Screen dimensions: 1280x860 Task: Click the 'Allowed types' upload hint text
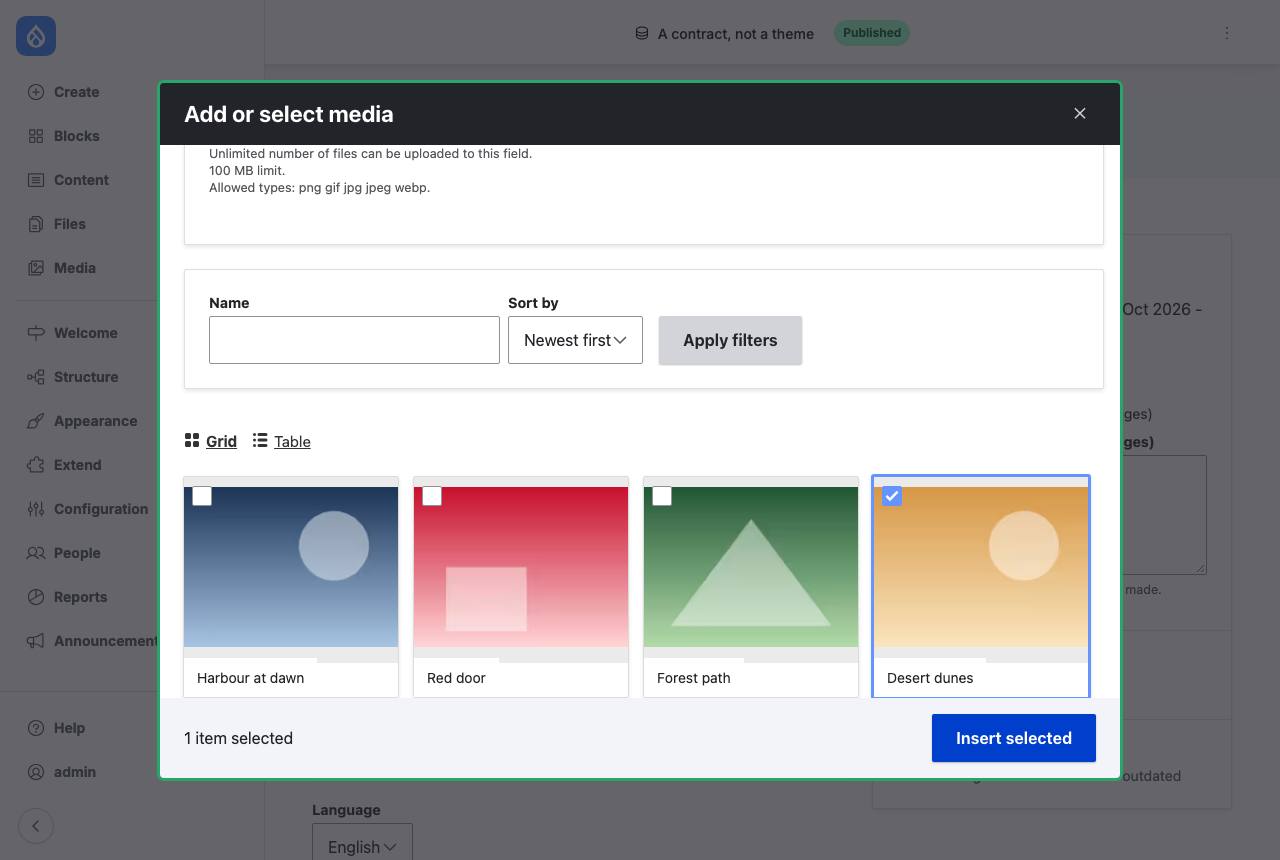click(319, 188)
